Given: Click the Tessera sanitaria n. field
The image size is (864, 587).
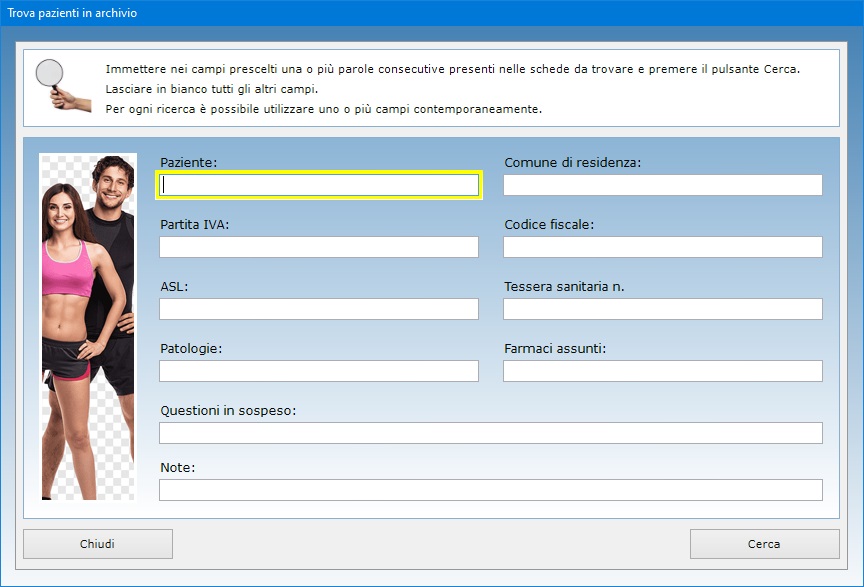Looking at the screenshot, I should coord(662,309).
